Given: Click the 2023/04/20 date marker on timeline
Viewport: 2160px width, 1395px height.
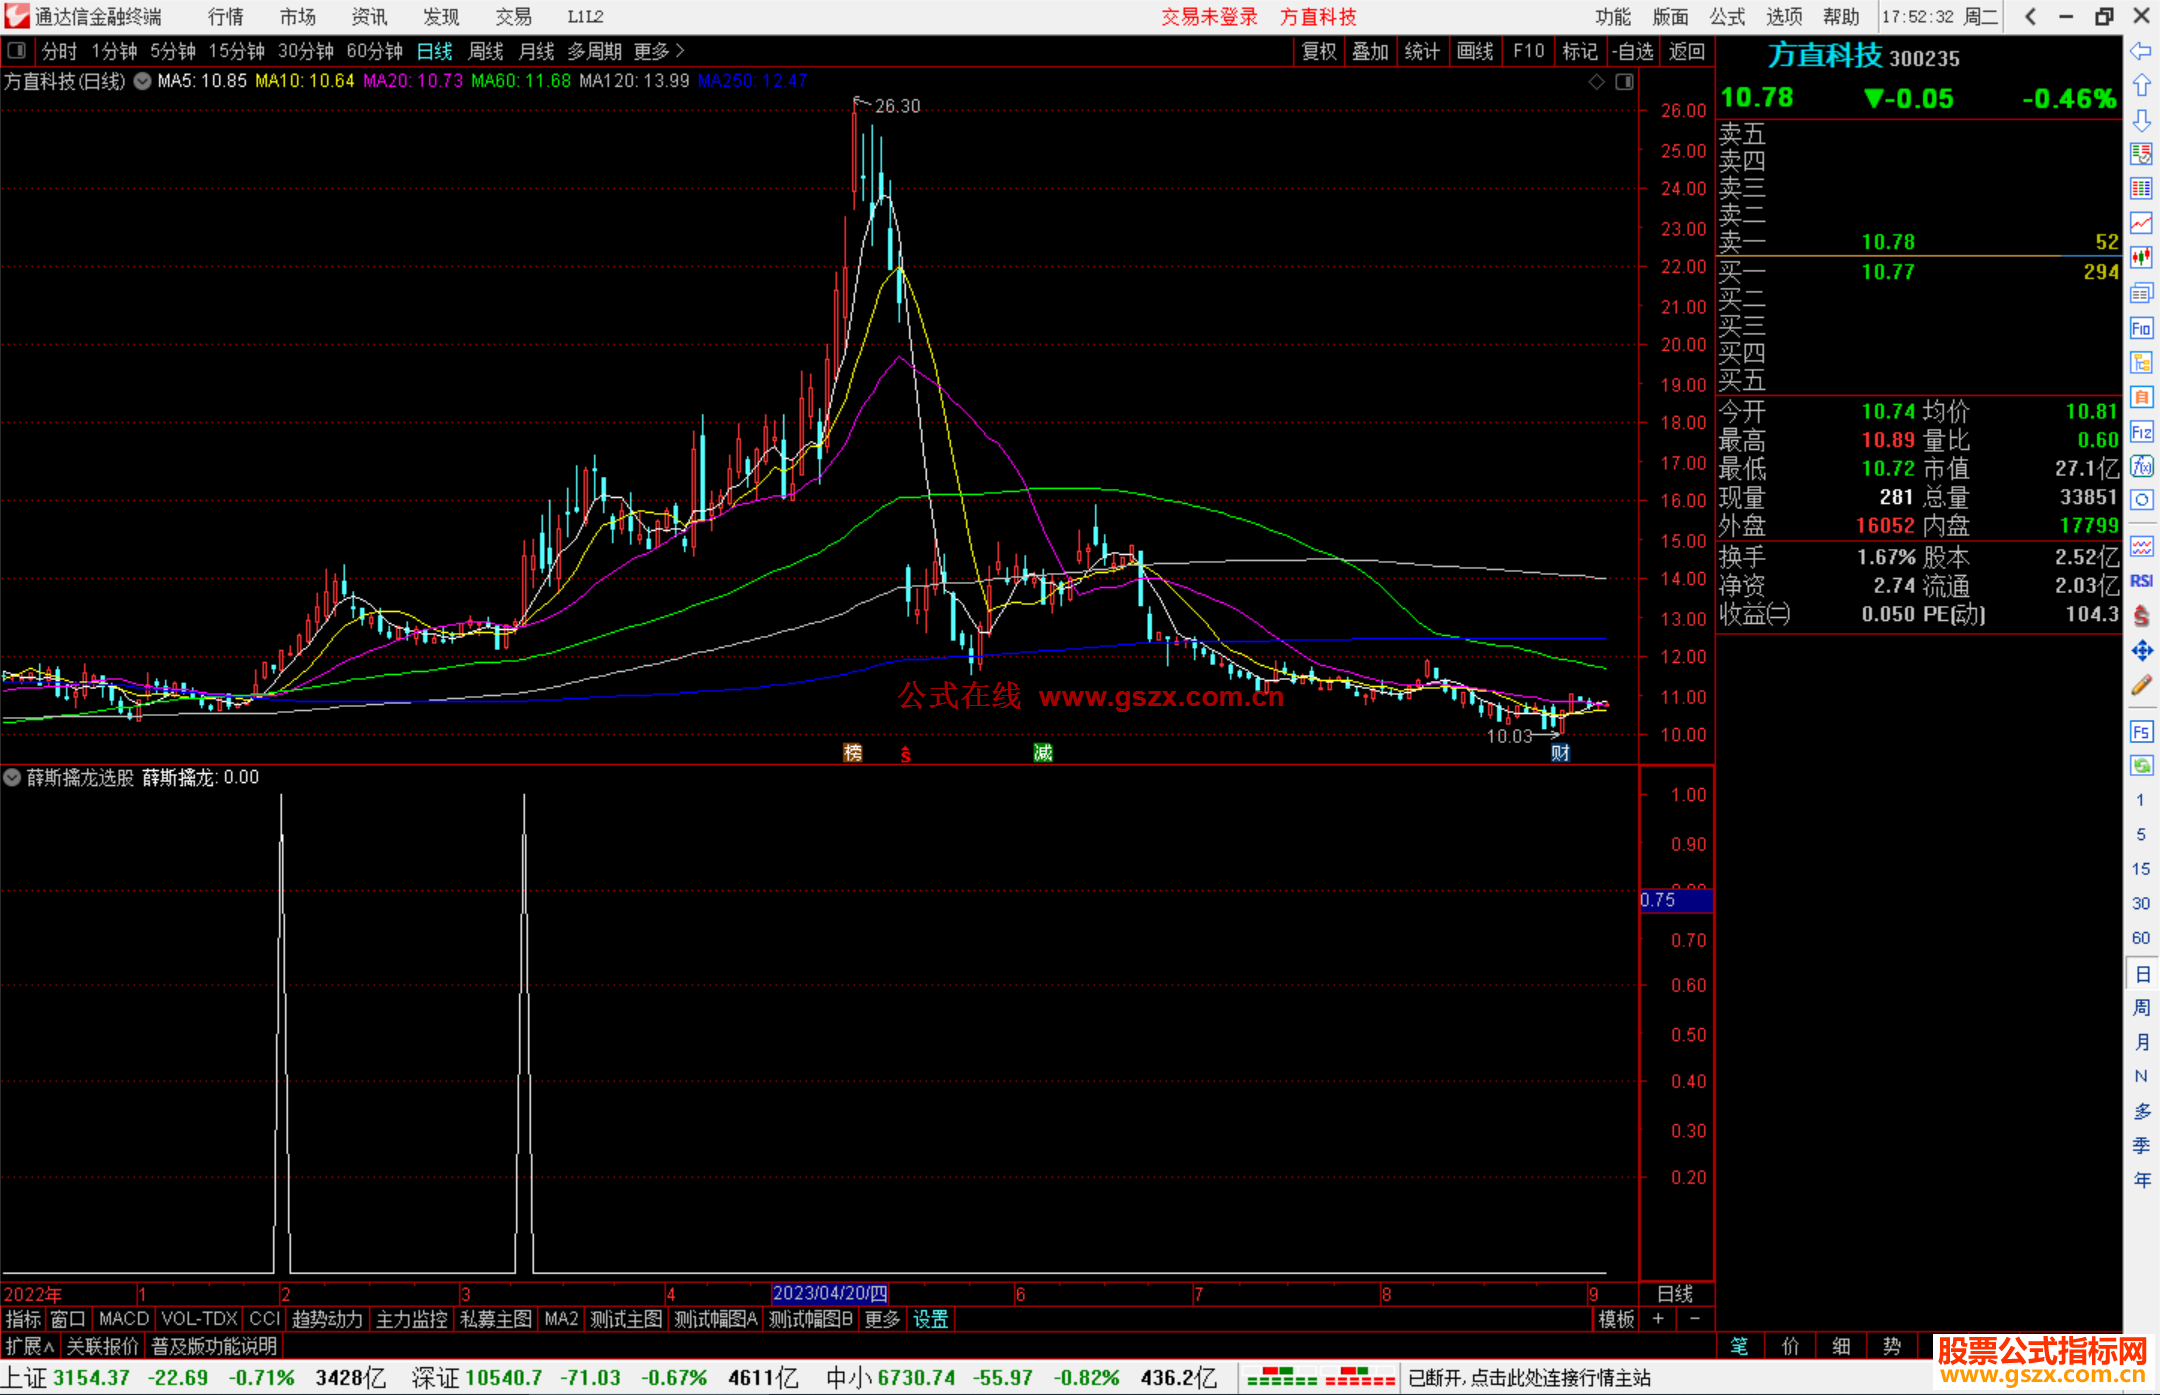Looking at the screenshot, I should coord(830,1293).
